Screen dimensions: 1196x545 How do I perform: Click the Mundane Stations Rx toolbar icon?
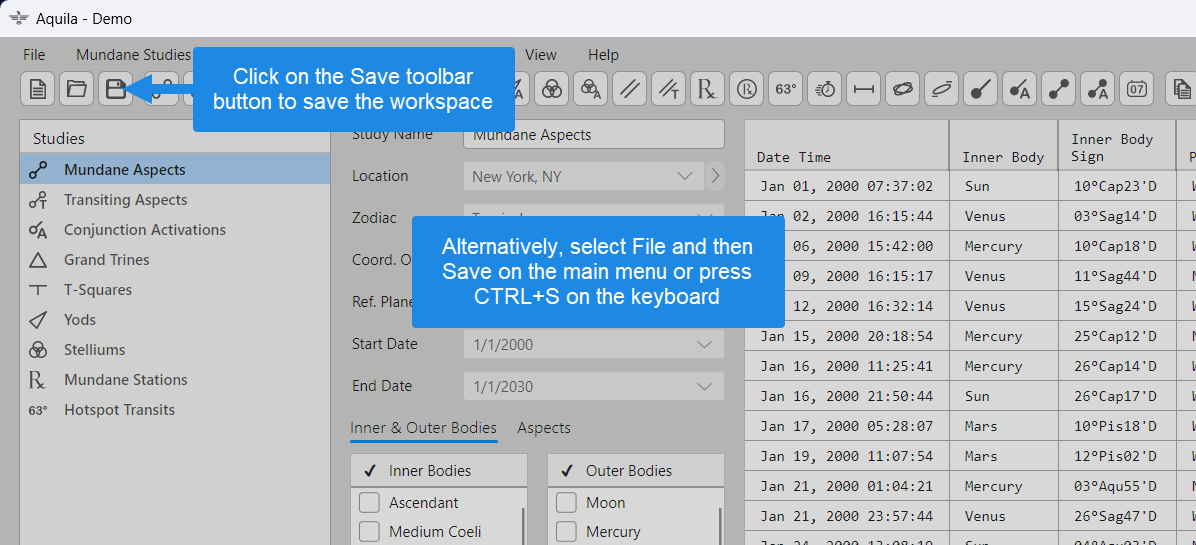tap(707, 89)
